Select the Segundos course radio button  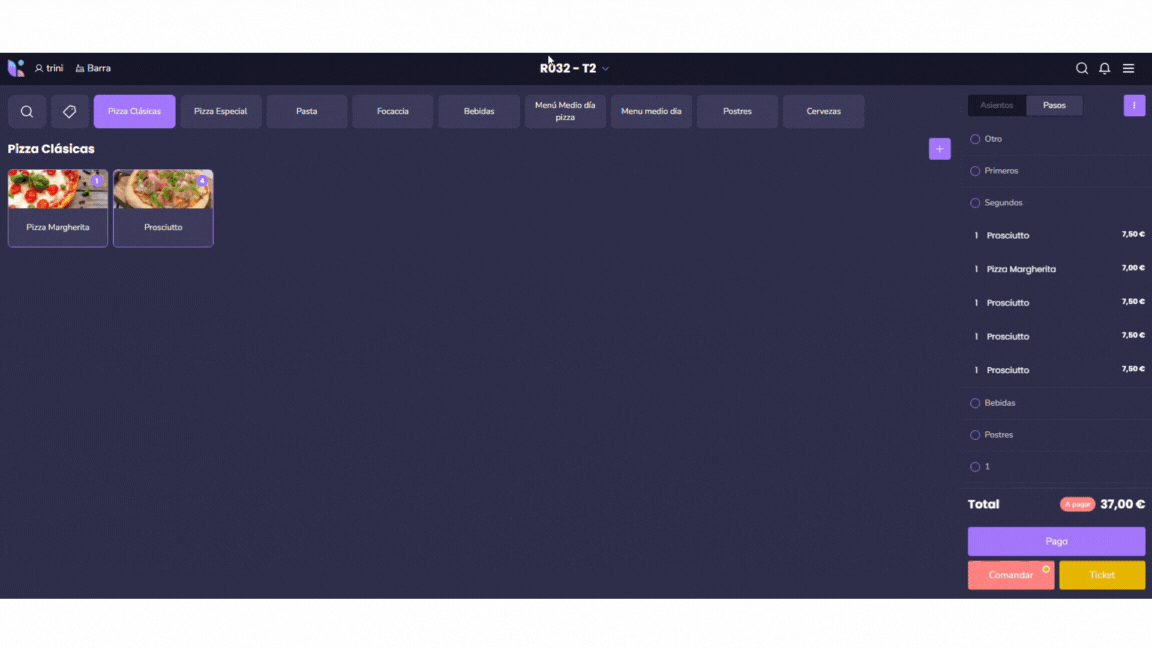pos(975,203)
